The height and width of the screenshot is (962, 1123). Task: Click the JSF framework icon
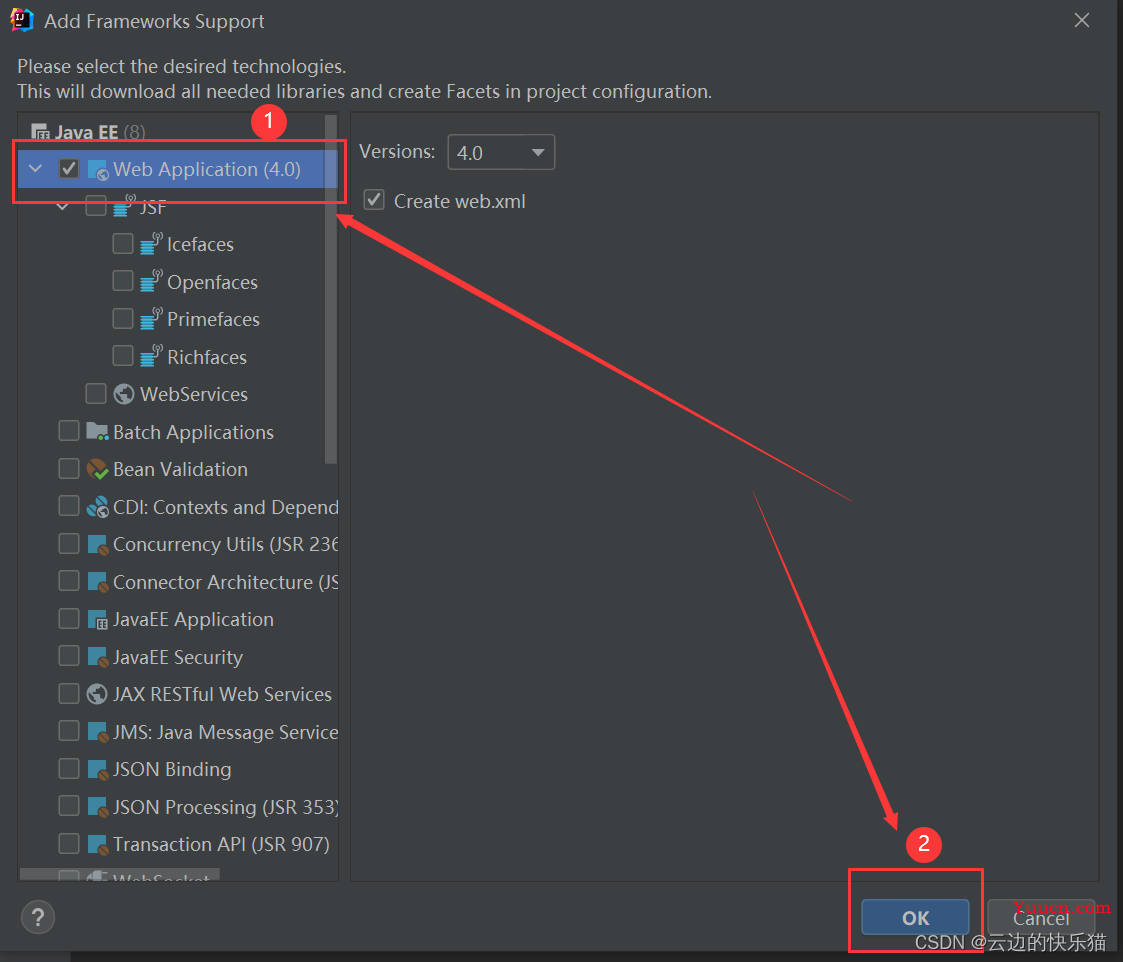pyautogui.click(x=125, y=206)
